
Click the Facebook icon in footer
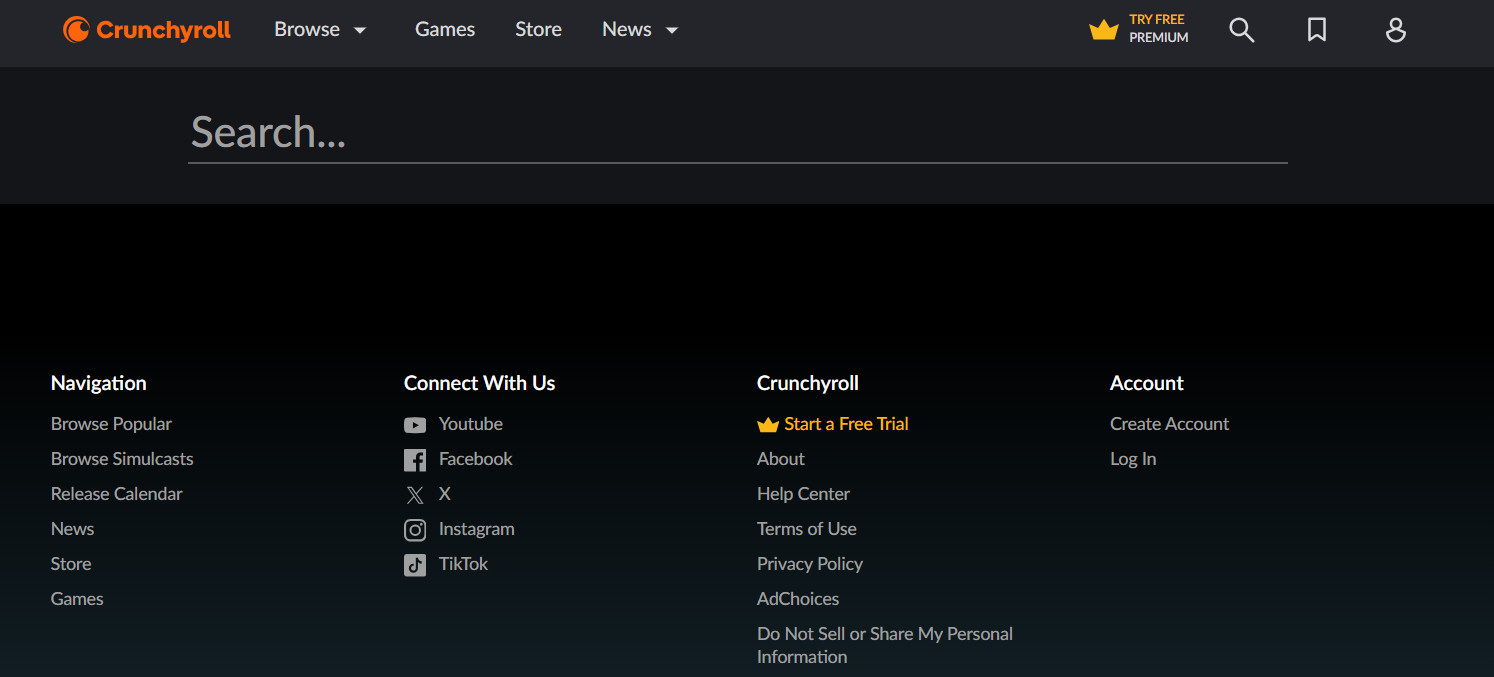point(415,460)
